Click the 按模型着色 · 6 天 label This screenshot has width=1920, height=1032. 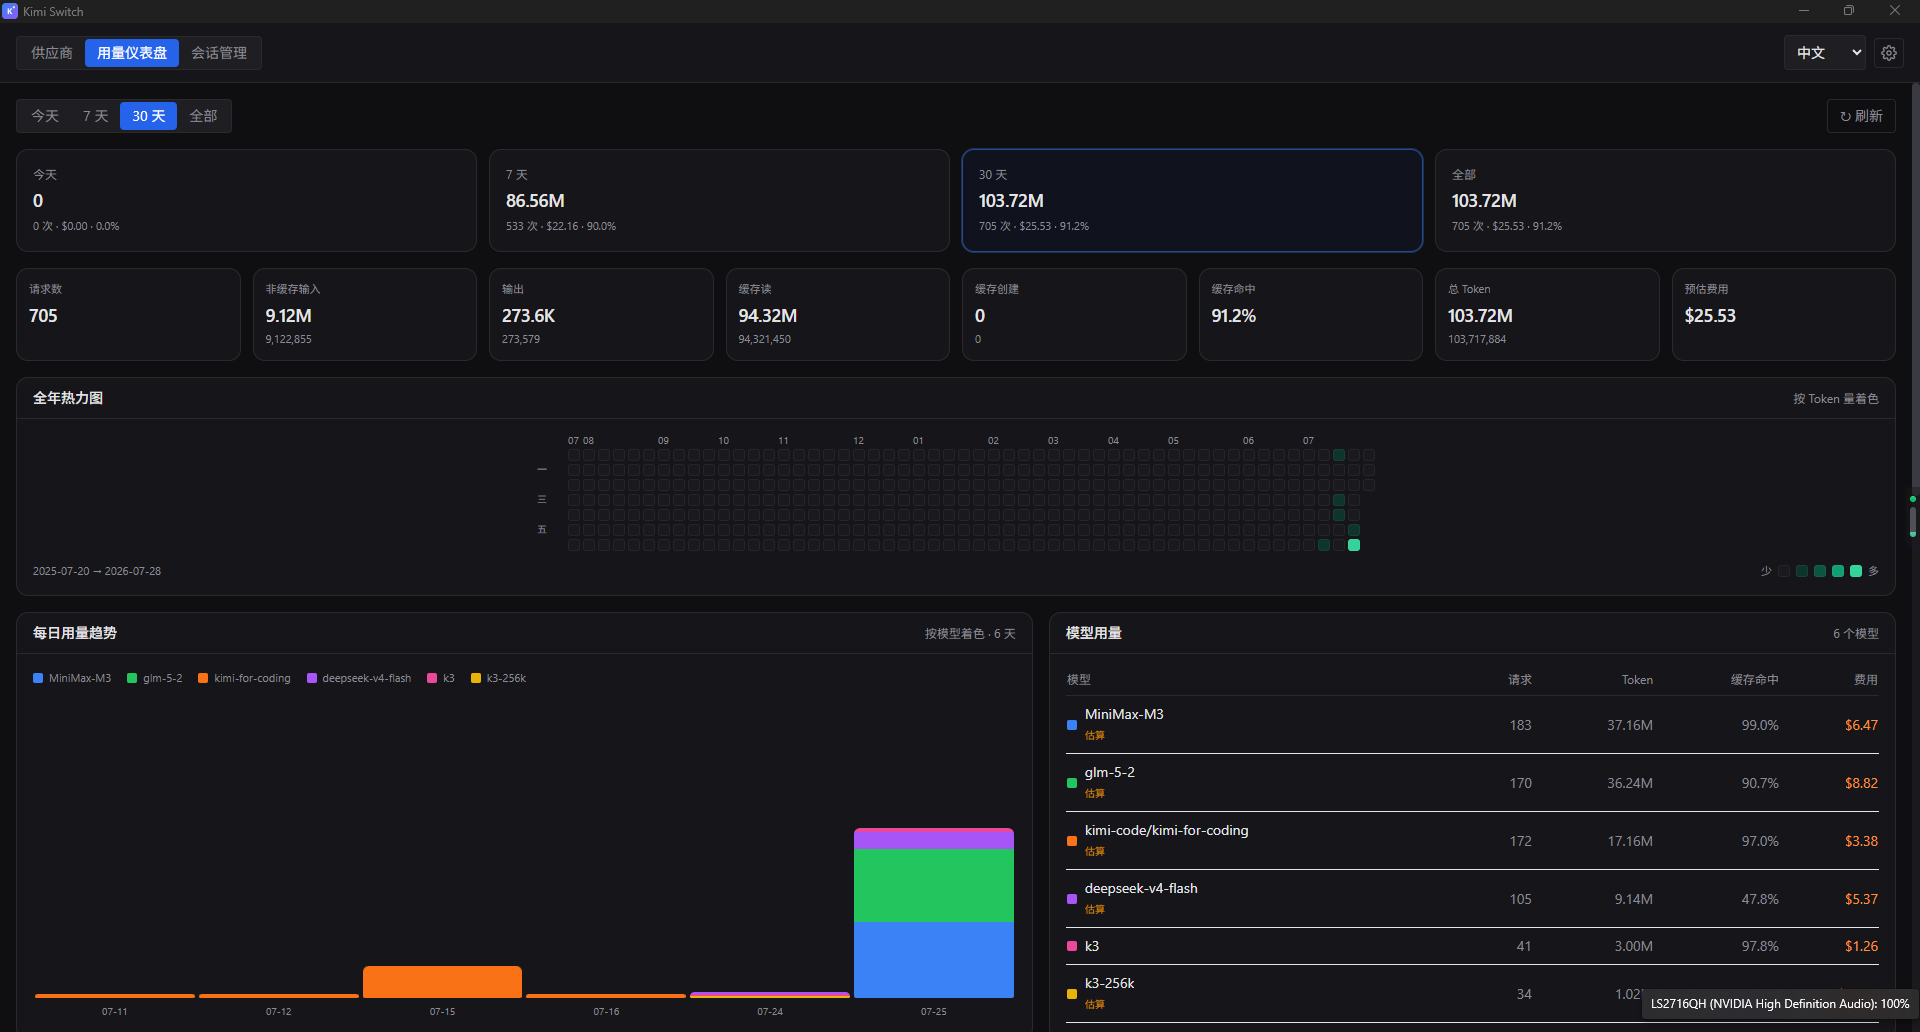point(970,634)
